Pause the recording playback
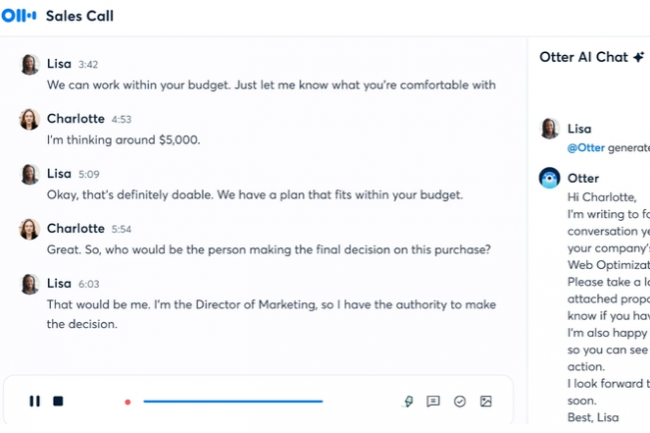Screen dimensions: 650x433 (x=35, y=401)
